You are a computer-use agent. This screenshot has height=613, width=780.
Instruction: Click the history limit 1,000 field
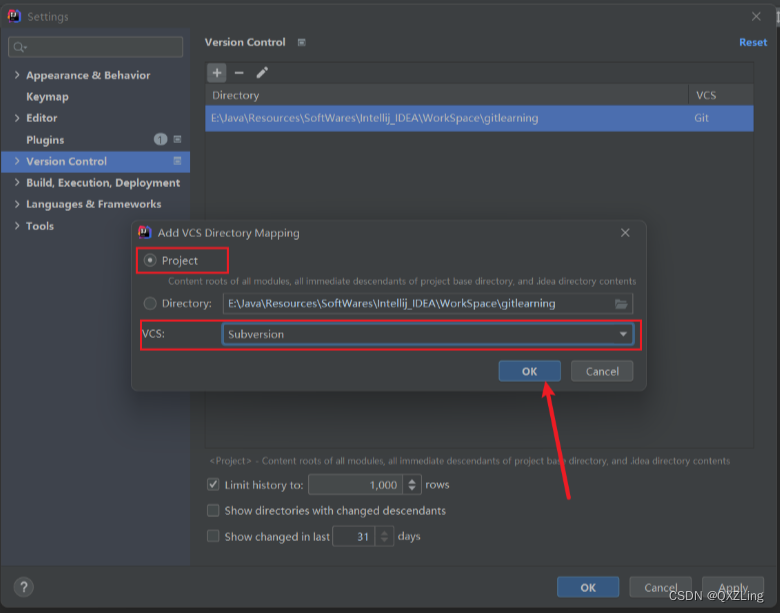tap(356, 485)
